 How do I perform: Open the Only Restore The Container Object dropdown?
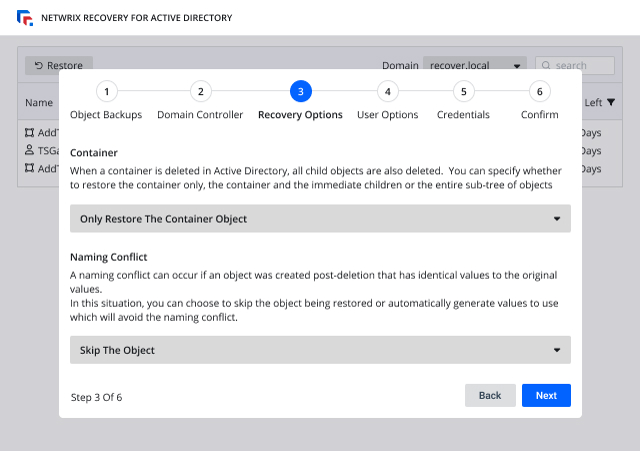(320, 219)
